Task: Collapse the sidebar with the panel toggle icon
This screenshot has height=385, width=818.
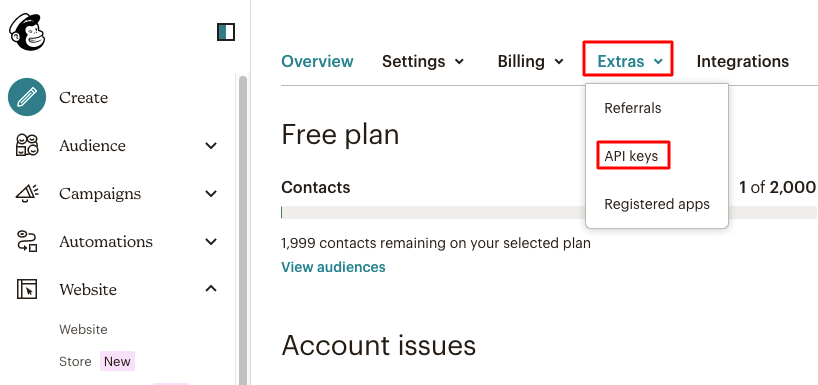Action: 226,32
